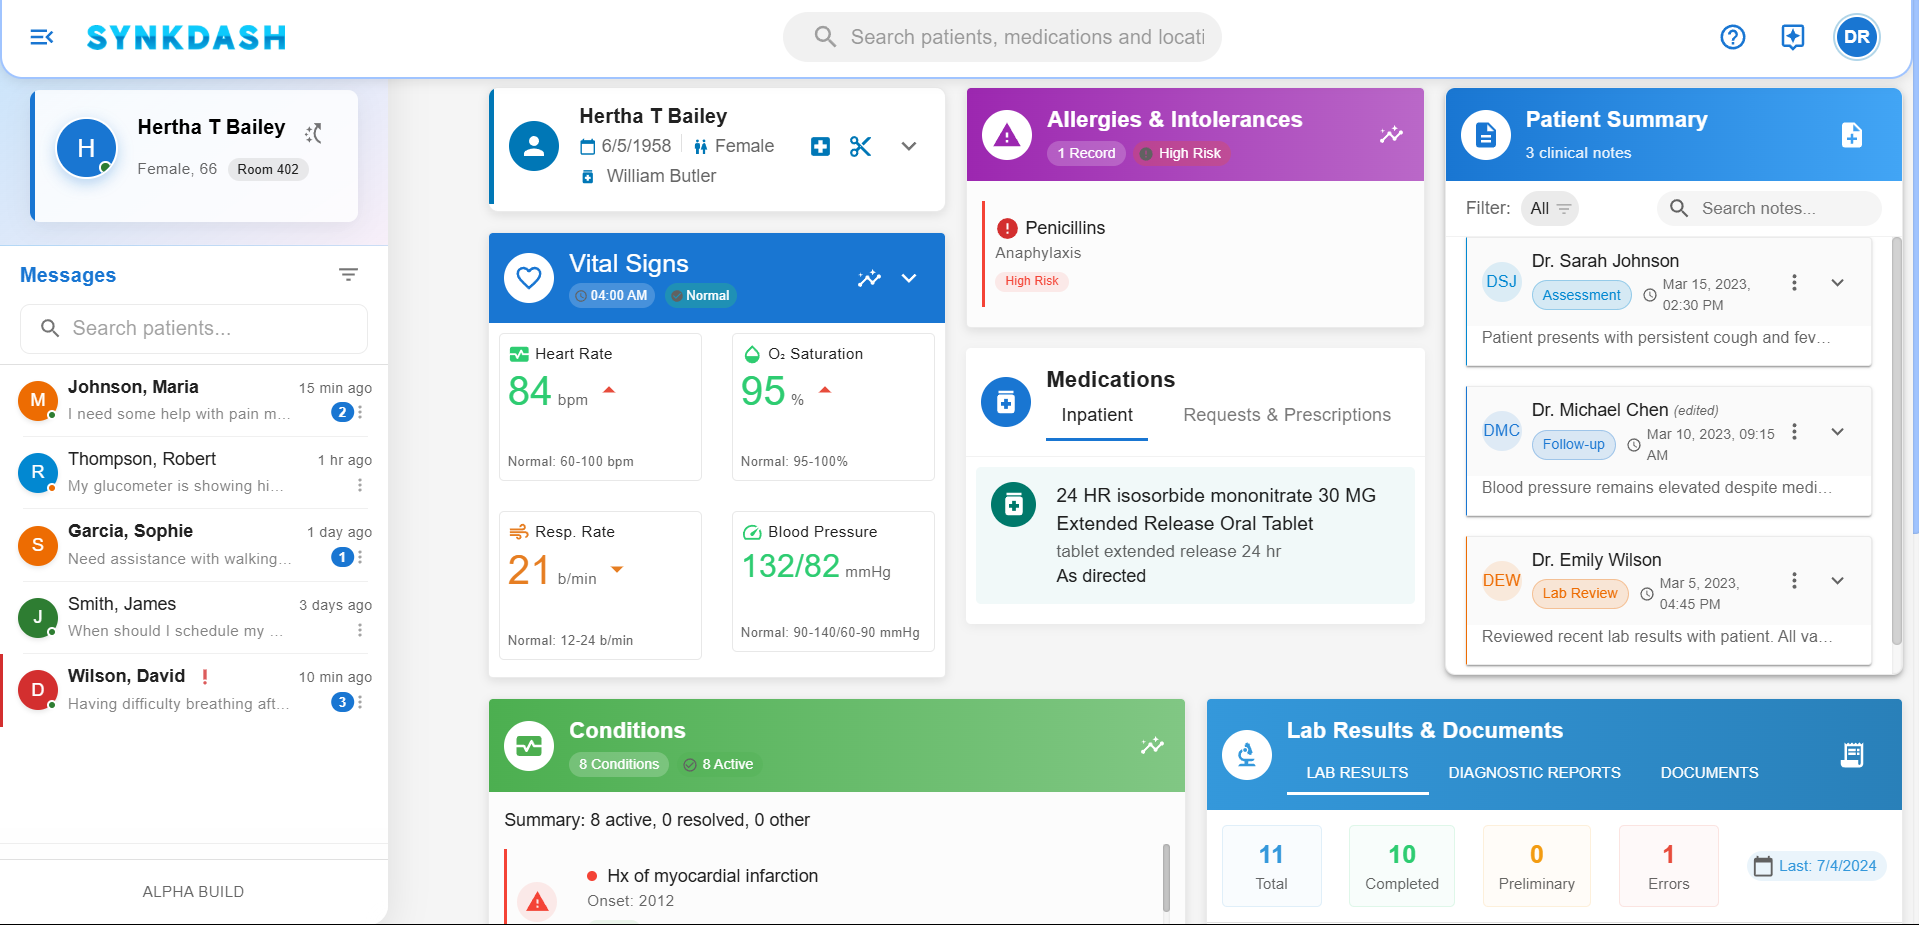
Task: Open options menu for Garcia, Sophie message
Action: pos(360,557)
